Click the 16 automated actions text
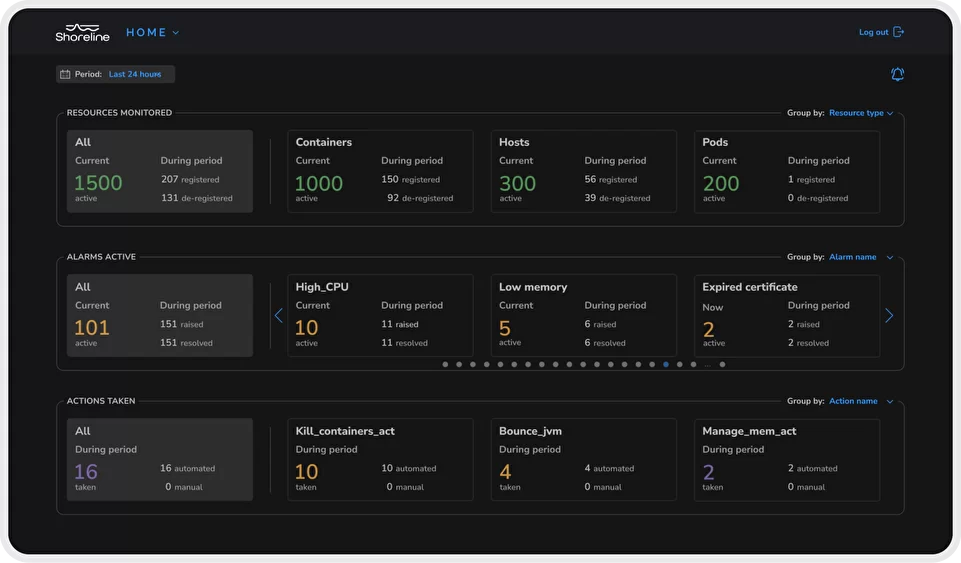 point(188,468)
